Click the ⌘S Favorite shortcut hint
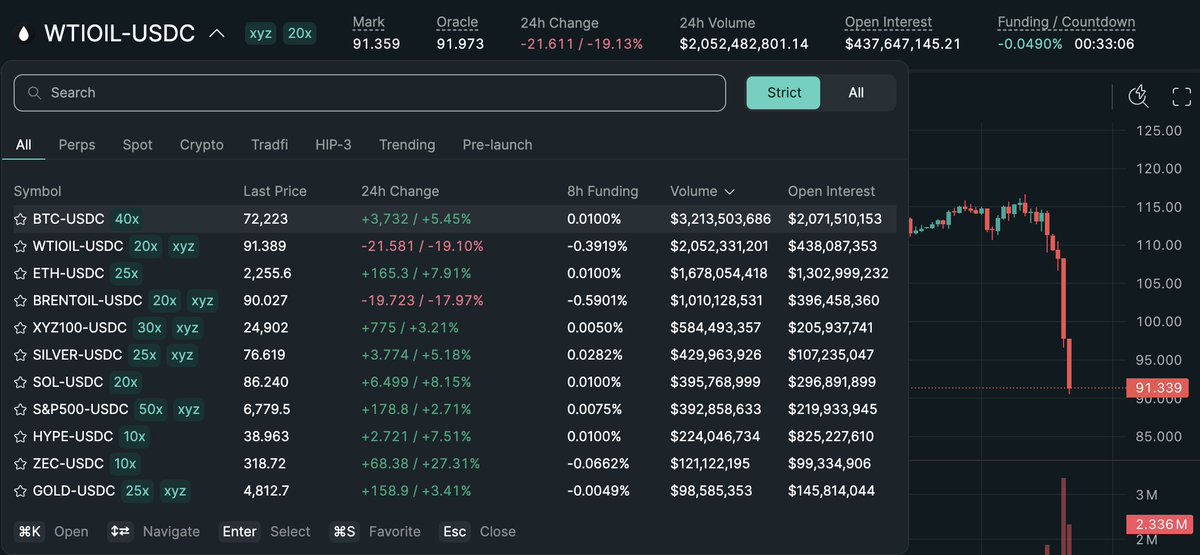 coord(375,532)
